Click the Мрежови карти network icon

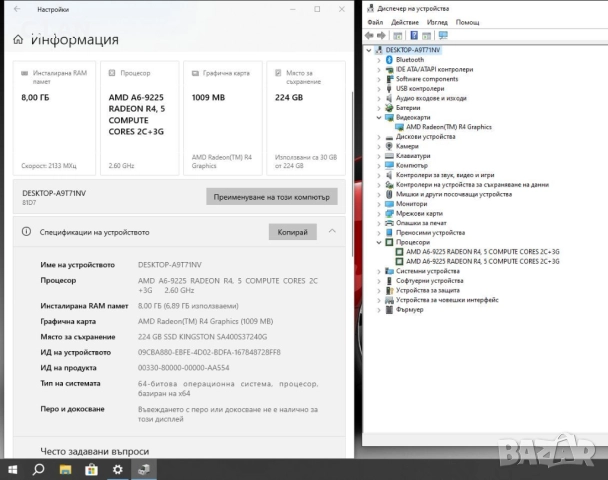[389, 213]
